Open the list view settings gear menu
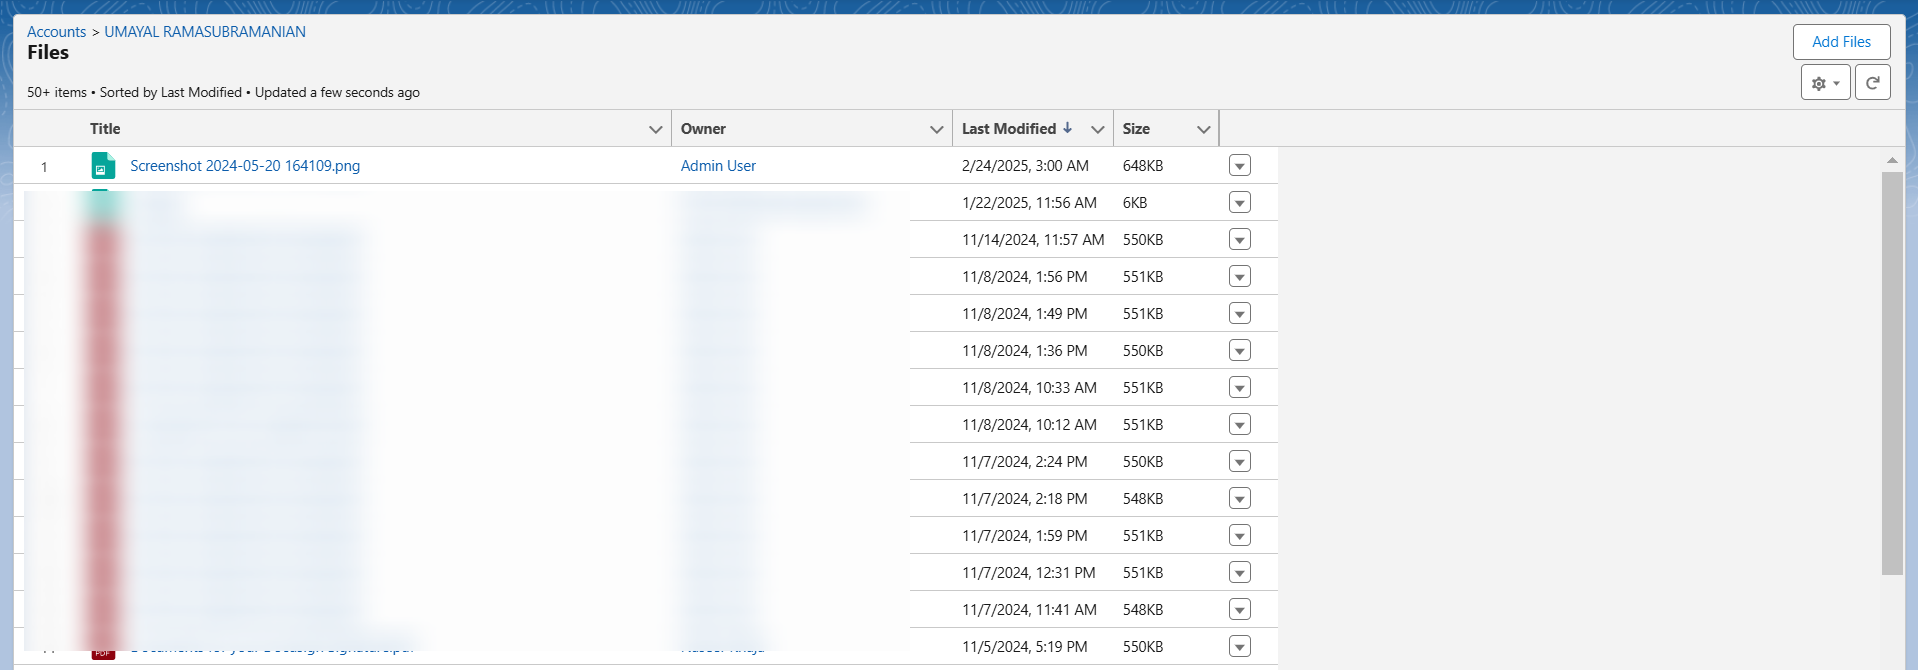 [x=1825, y=83]
